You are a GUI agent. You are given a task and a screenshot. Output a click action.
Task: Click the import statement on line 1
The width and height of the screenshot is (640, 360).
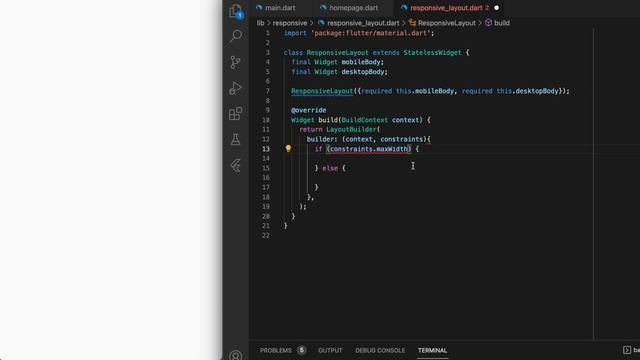(x=359, y=33)
